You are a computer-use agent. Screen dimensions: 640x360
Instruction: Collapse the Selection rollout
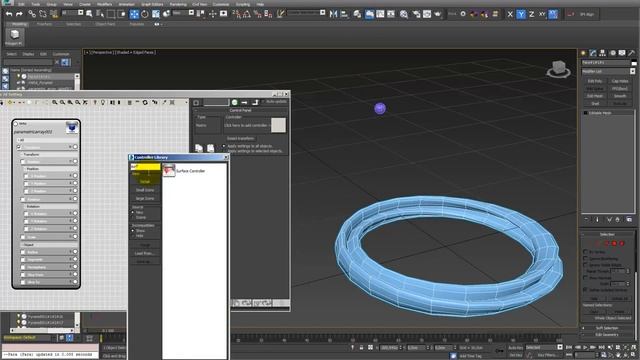click(x=607, y=234)
